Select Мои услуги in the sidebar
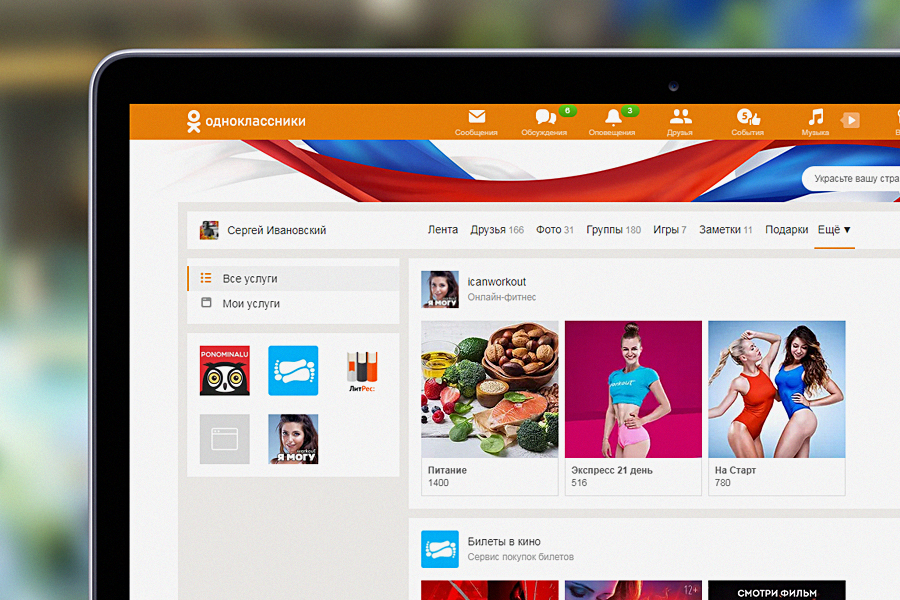Image resolution: width=900 pixels, height=600 pixels. pos(293,303)
